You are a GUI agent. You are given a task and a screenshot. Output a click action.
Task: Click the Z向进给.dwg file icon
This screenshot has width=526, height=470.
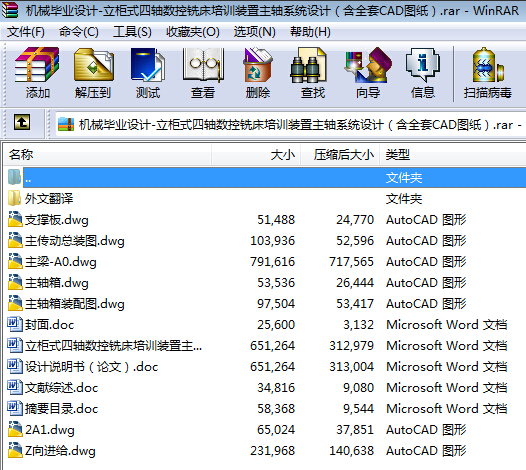(x=15, y=450)
